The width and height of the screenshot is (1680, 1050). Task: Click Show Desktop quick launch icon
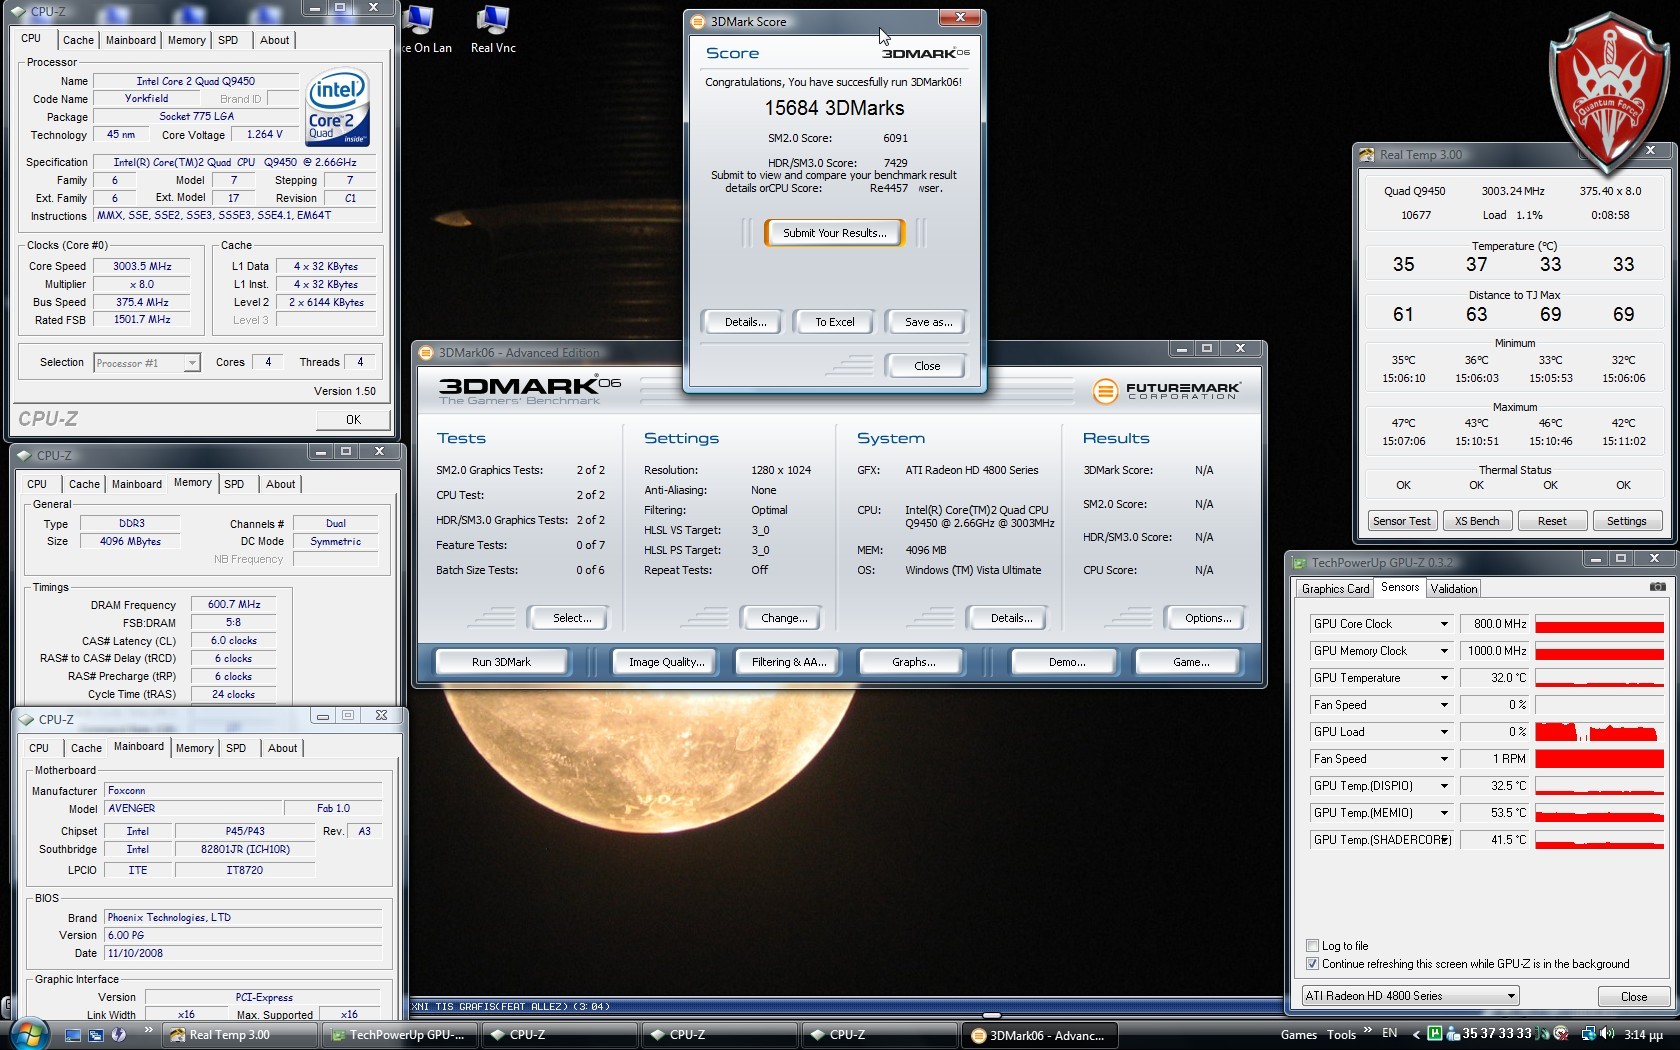pyautogui.click(x=73, y=1035)
